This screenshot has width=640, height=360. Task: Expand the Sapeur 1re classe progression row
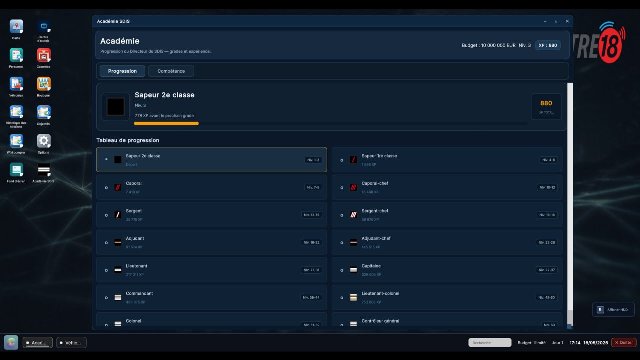447,160
